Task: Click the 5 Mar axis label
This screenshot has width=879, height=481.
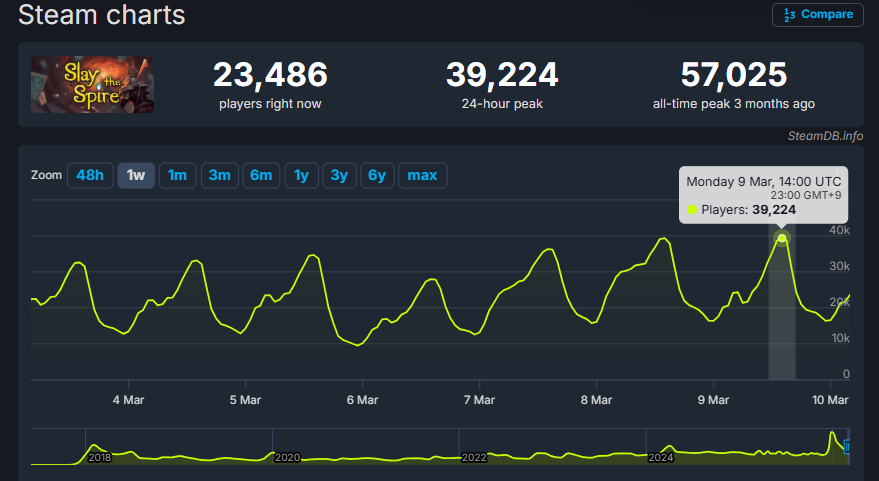Action: pos(246,400)
